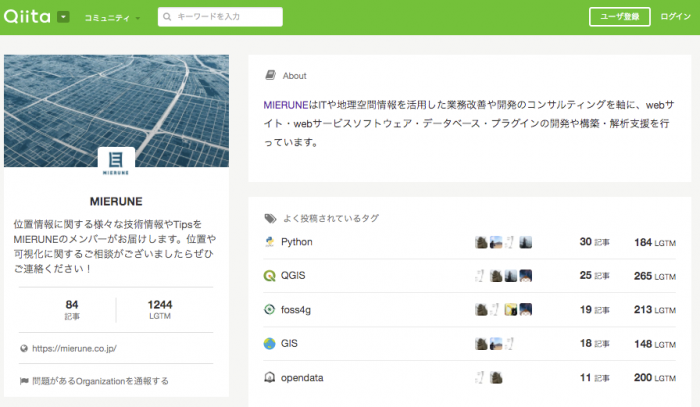The width and height of the screenshot is (700, 407).
Task: Select the yellow contributor avatar in the foss4g row
Action: point(511,309)
